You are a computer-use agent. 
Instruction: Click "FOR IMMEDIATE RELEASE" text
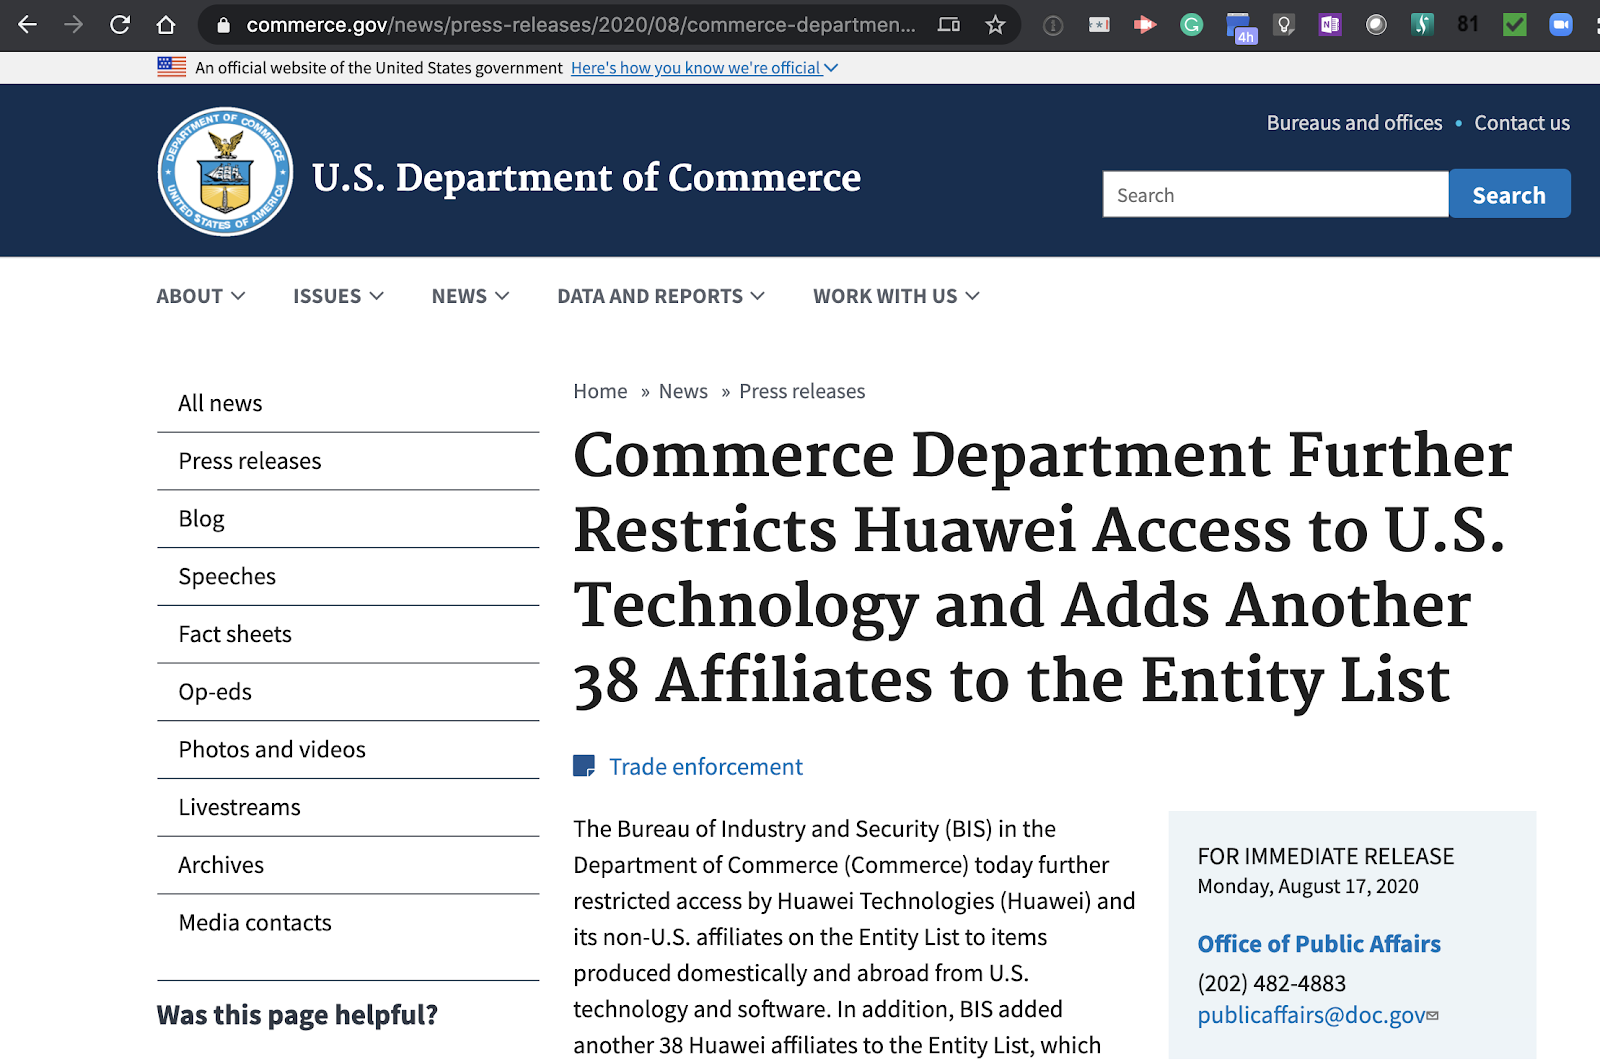click(1326, 856)
